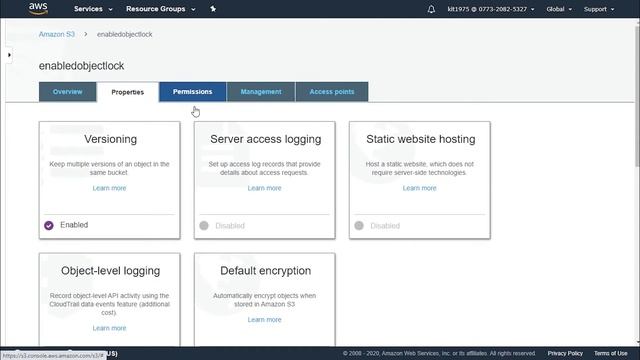Switch to the Permissions tab
The image size is (640, 360).
(192, 92)
